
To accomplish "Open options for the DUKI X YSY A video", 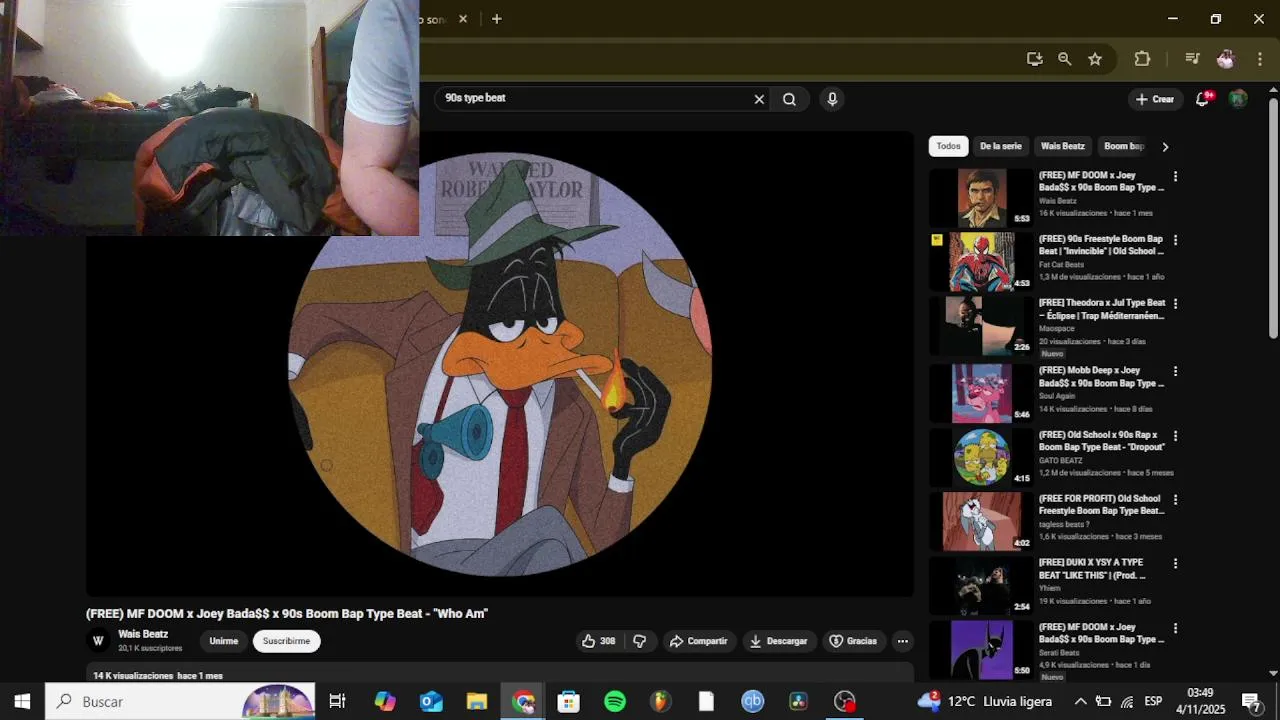I will 1175,563.
